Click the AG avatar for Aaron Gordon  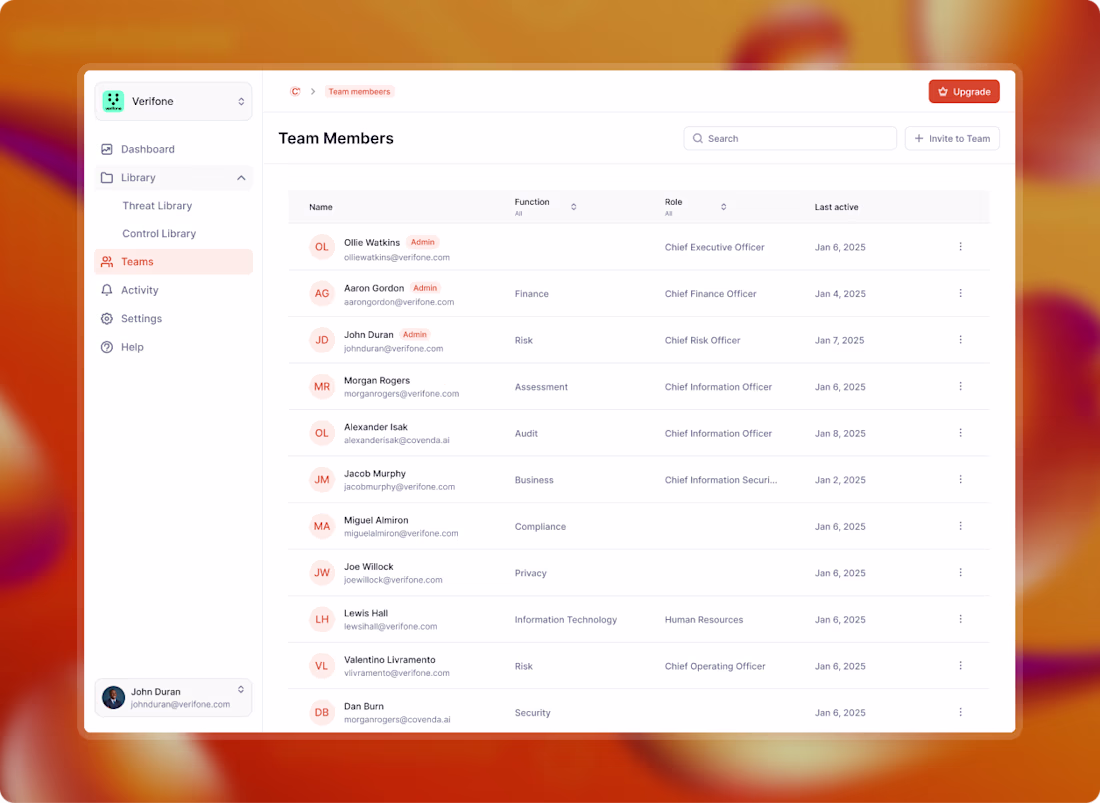[322, 293]
